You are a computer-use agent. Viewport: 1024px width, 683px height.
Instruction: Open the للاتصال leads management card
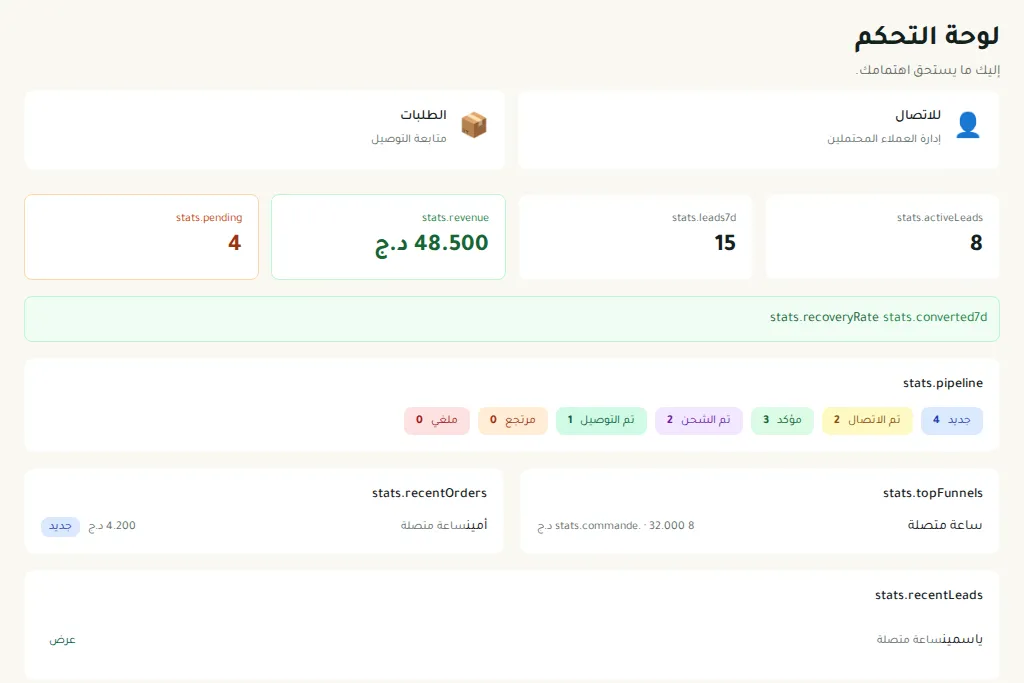[758, 130]
